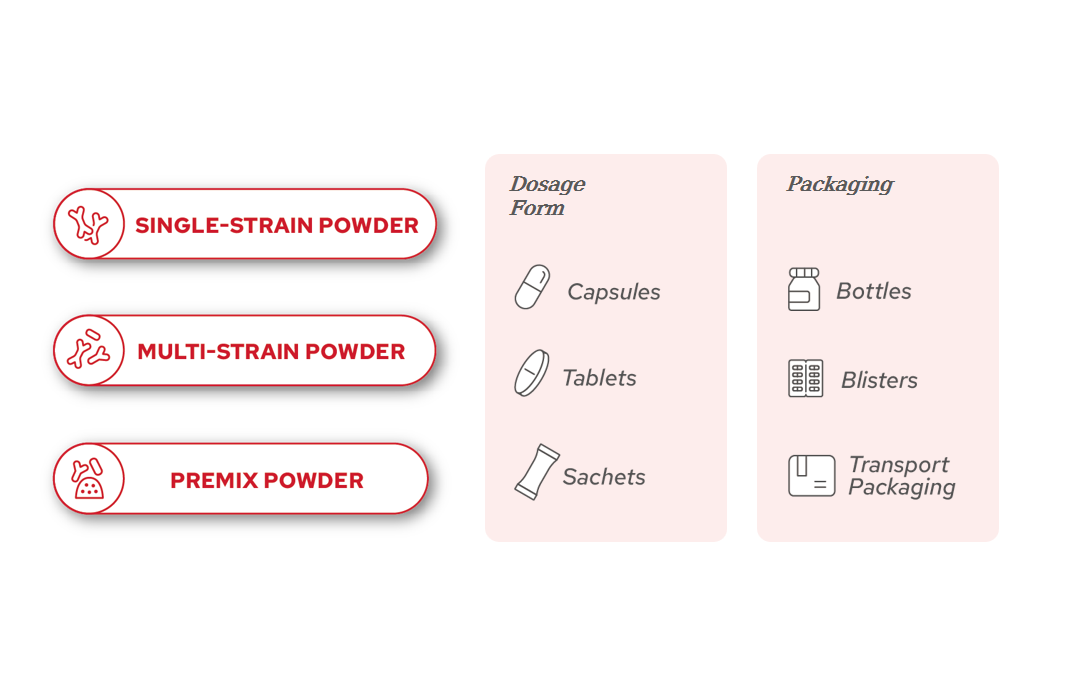Click the multi-strain bacteria icon

(x=89, y=351)
